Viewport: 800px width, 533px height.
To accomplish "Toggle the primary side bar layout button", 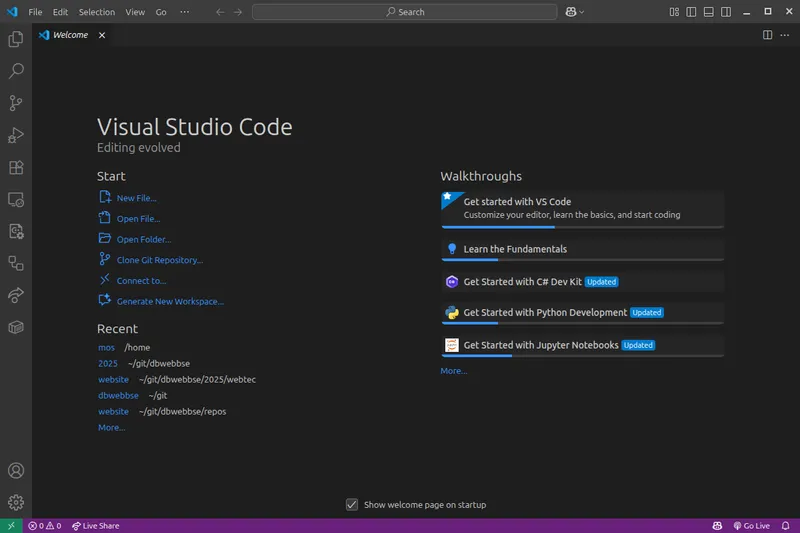I will pos(690,12).
